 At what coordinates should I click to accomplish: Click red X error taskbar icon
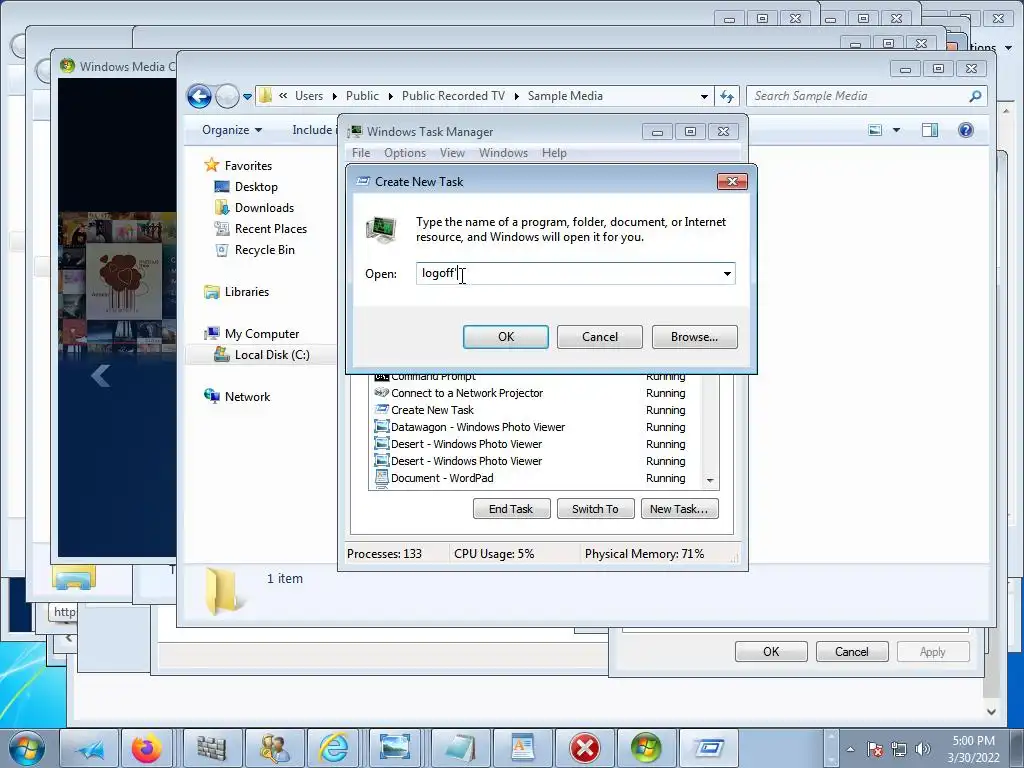[x=584, y=748]
